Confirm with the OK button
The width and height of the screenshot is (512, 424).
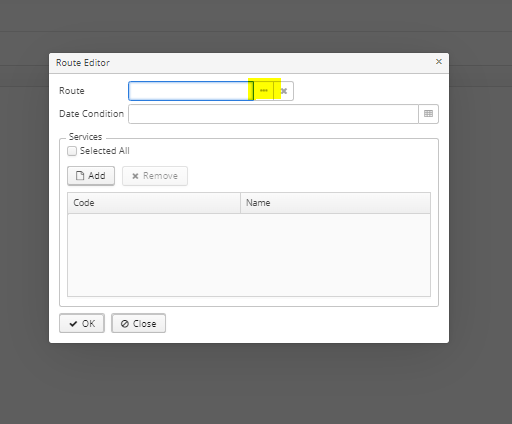(x=82, y=323)
